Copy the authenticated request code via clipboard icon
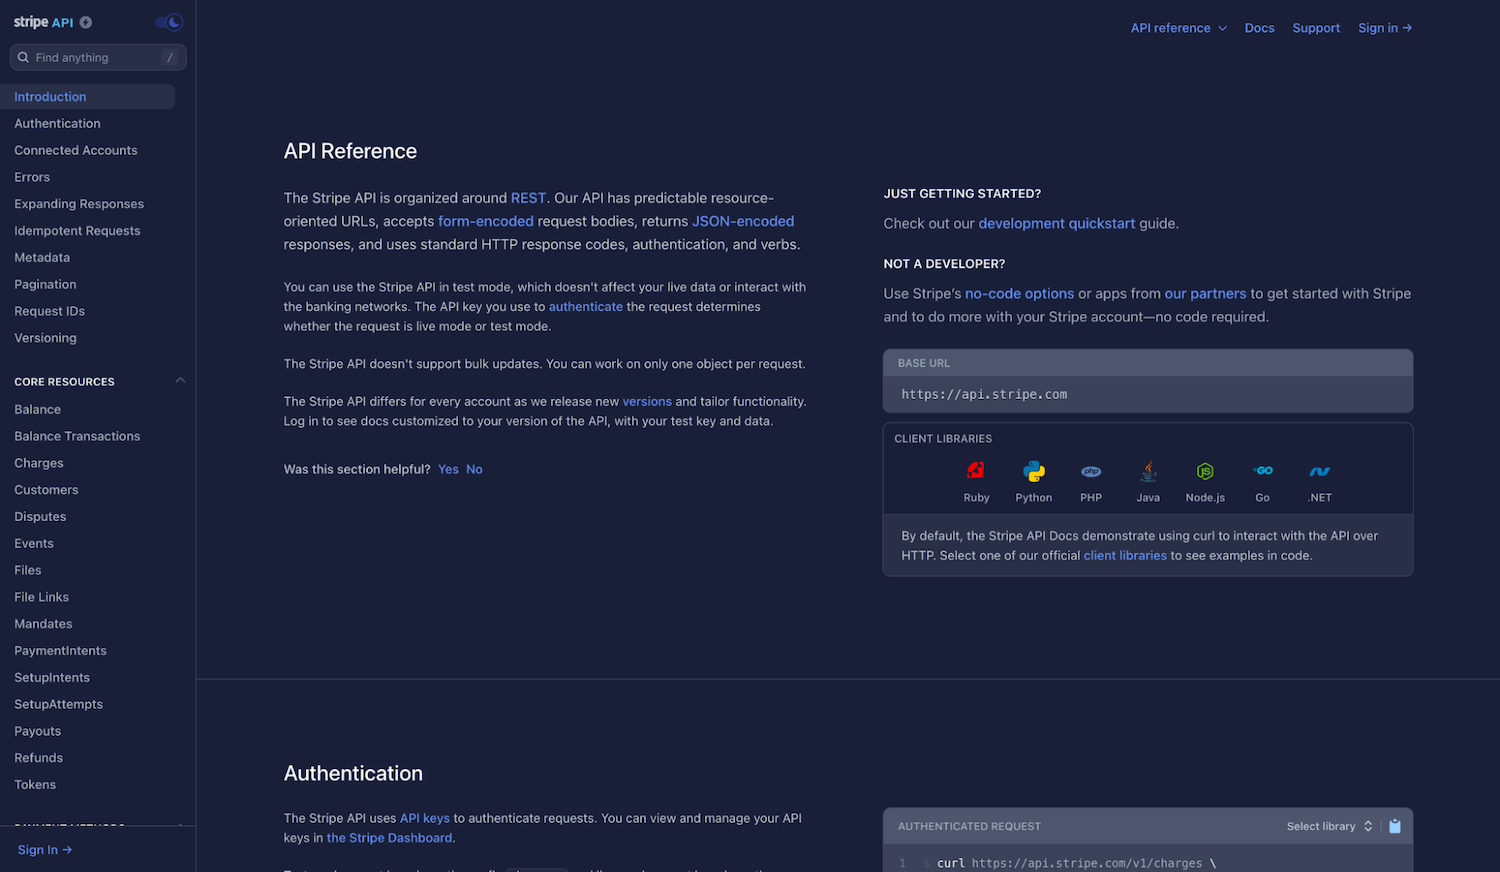This screenshot has height=872, width=1500. [1395, 826]
